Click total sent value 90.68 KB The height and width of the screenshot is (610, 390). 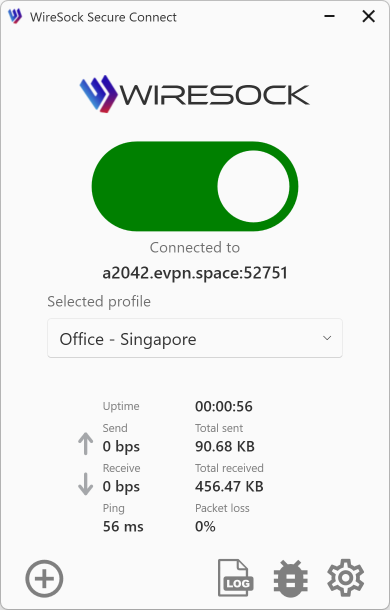pyautogui.click(x=225, y=447)
